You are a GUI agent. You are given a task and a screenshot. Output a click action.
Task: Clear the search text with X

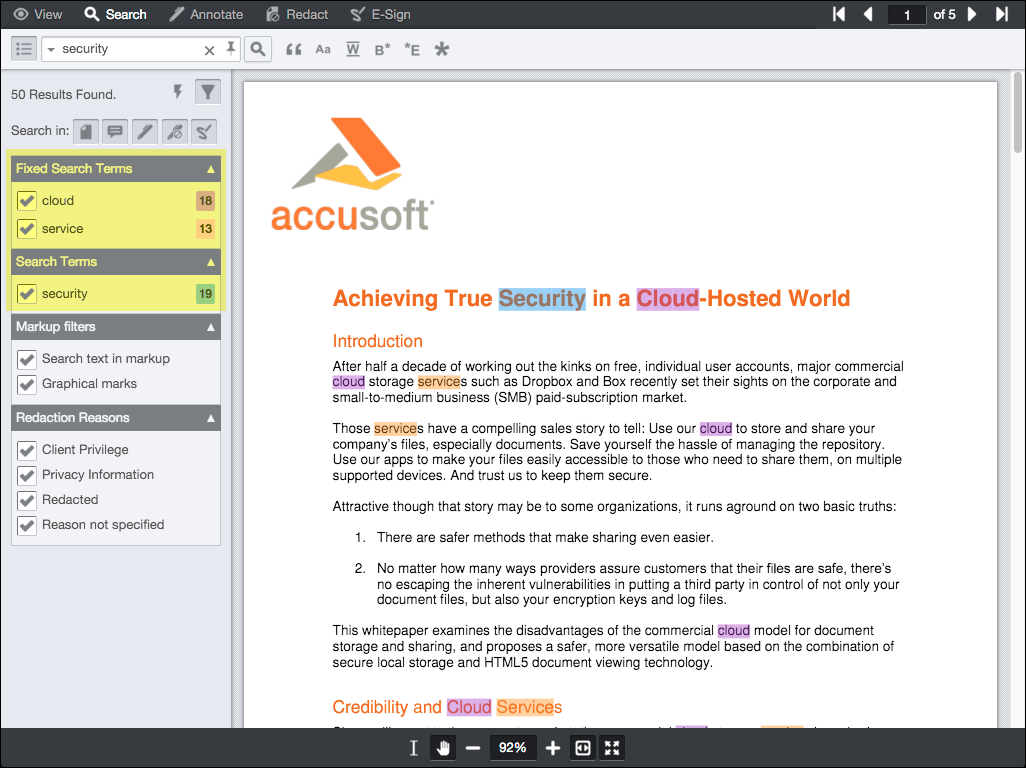[209, 50]
